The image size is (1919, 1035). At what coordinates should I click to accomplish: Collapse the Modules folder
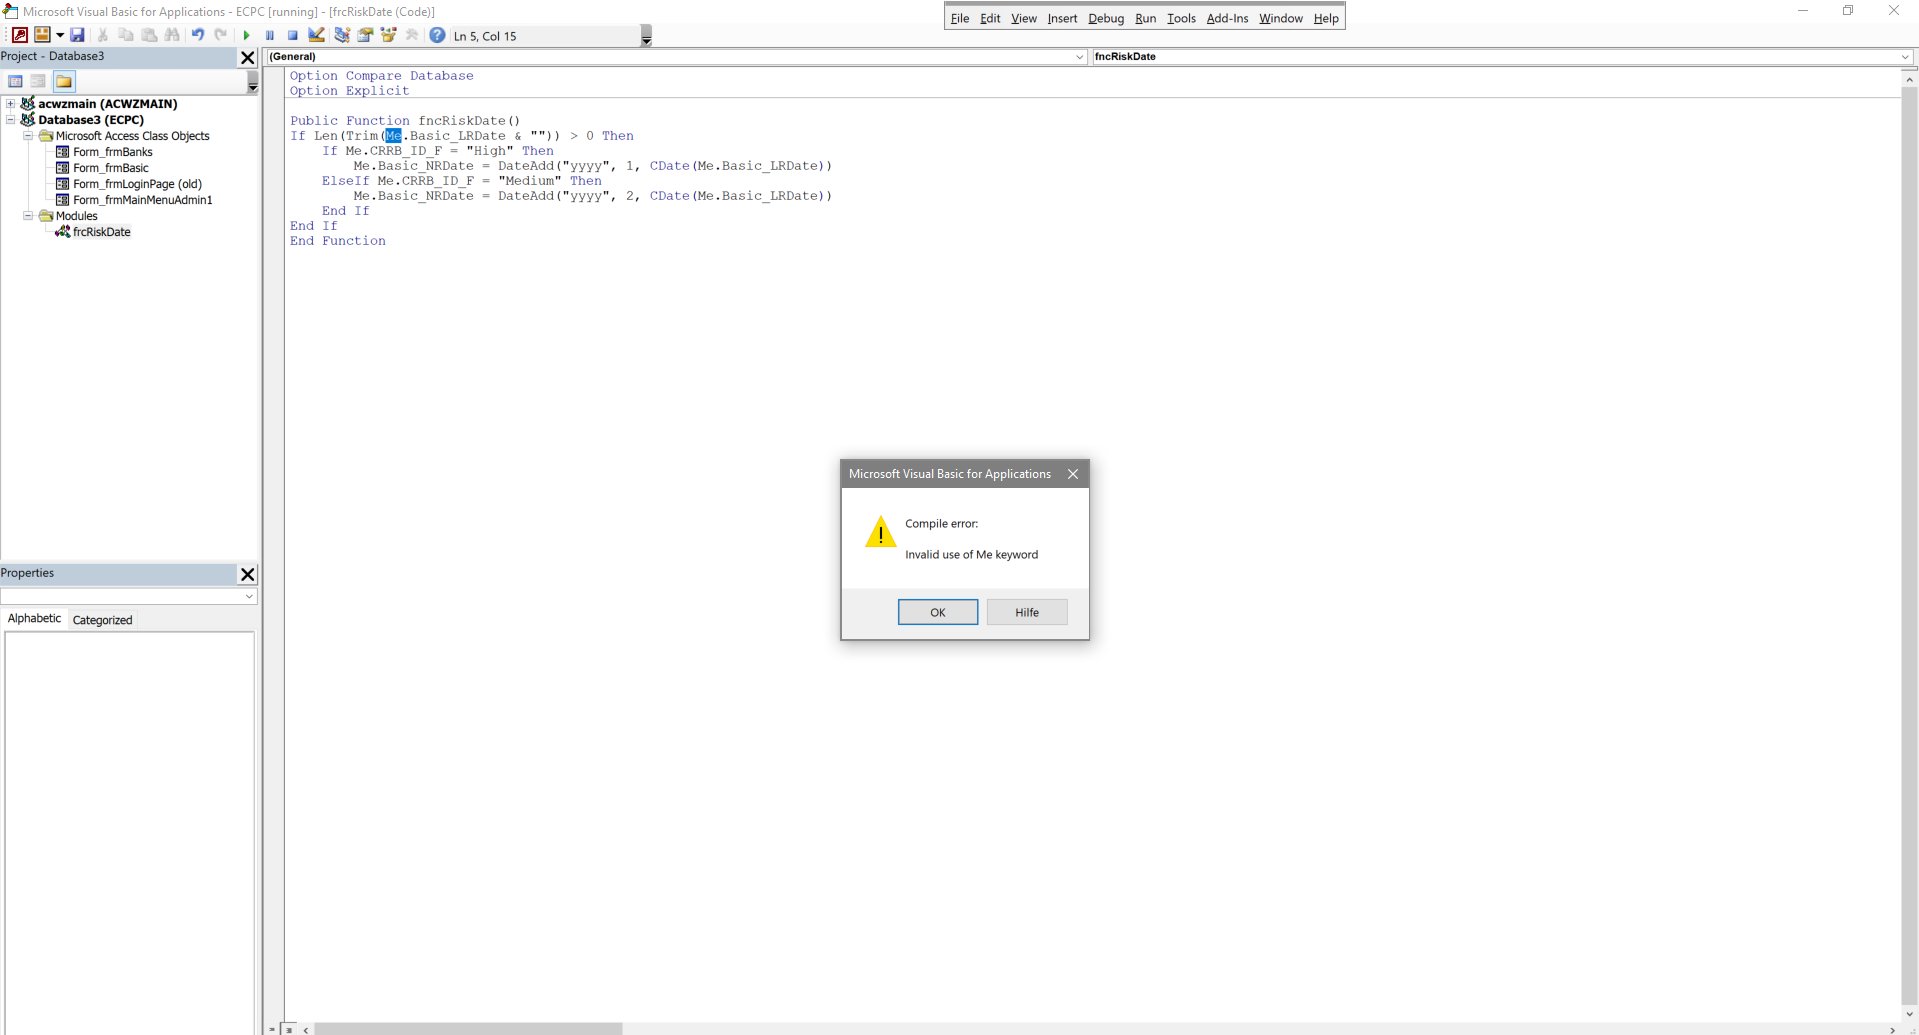point(28,216)
